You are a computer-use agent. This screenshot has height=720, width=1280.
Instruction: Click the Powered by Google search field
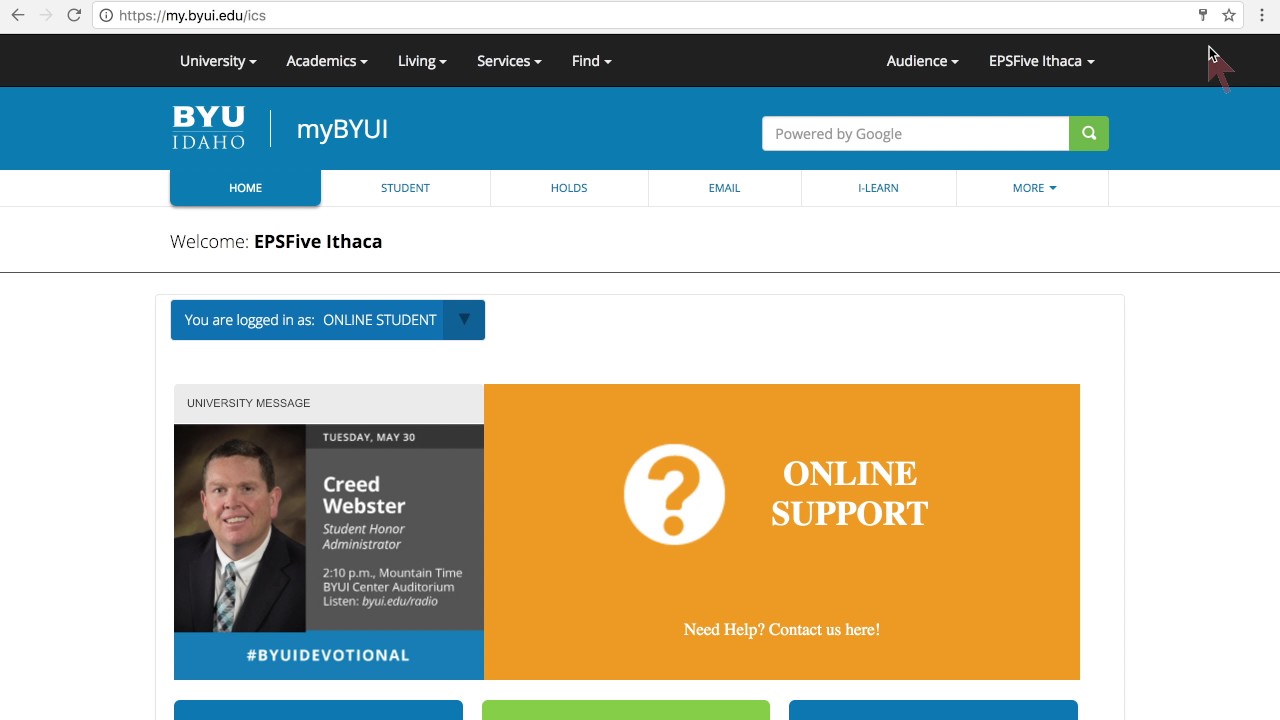(x=915, y=133)
